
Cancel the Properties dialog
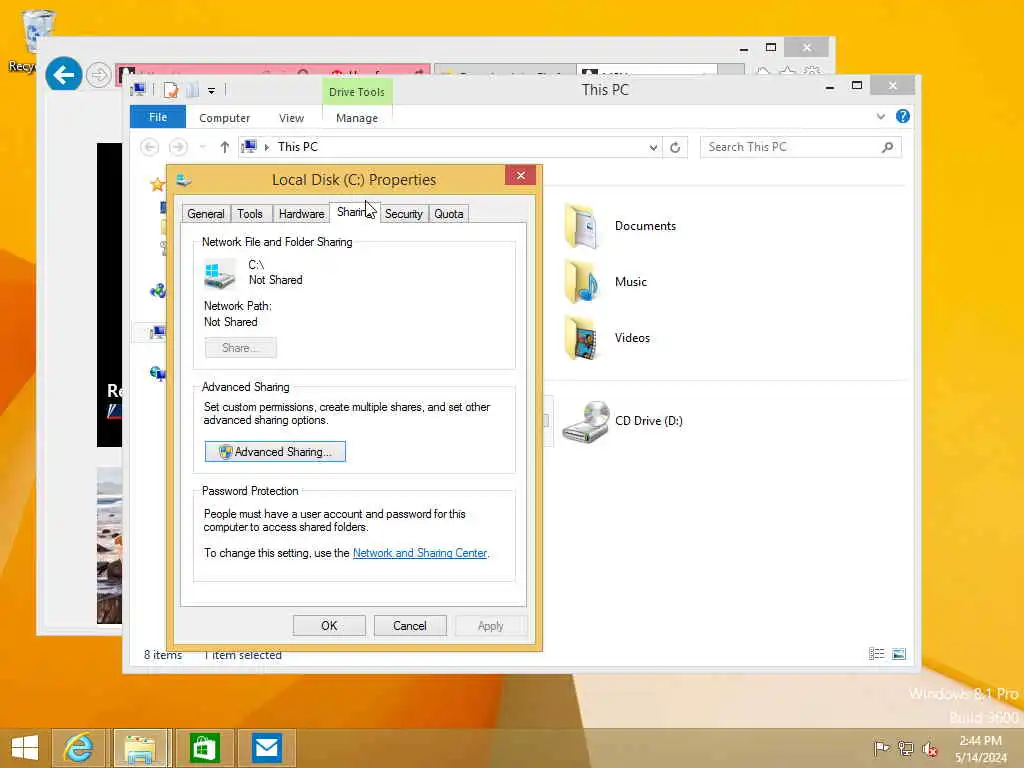pos(409,626)
